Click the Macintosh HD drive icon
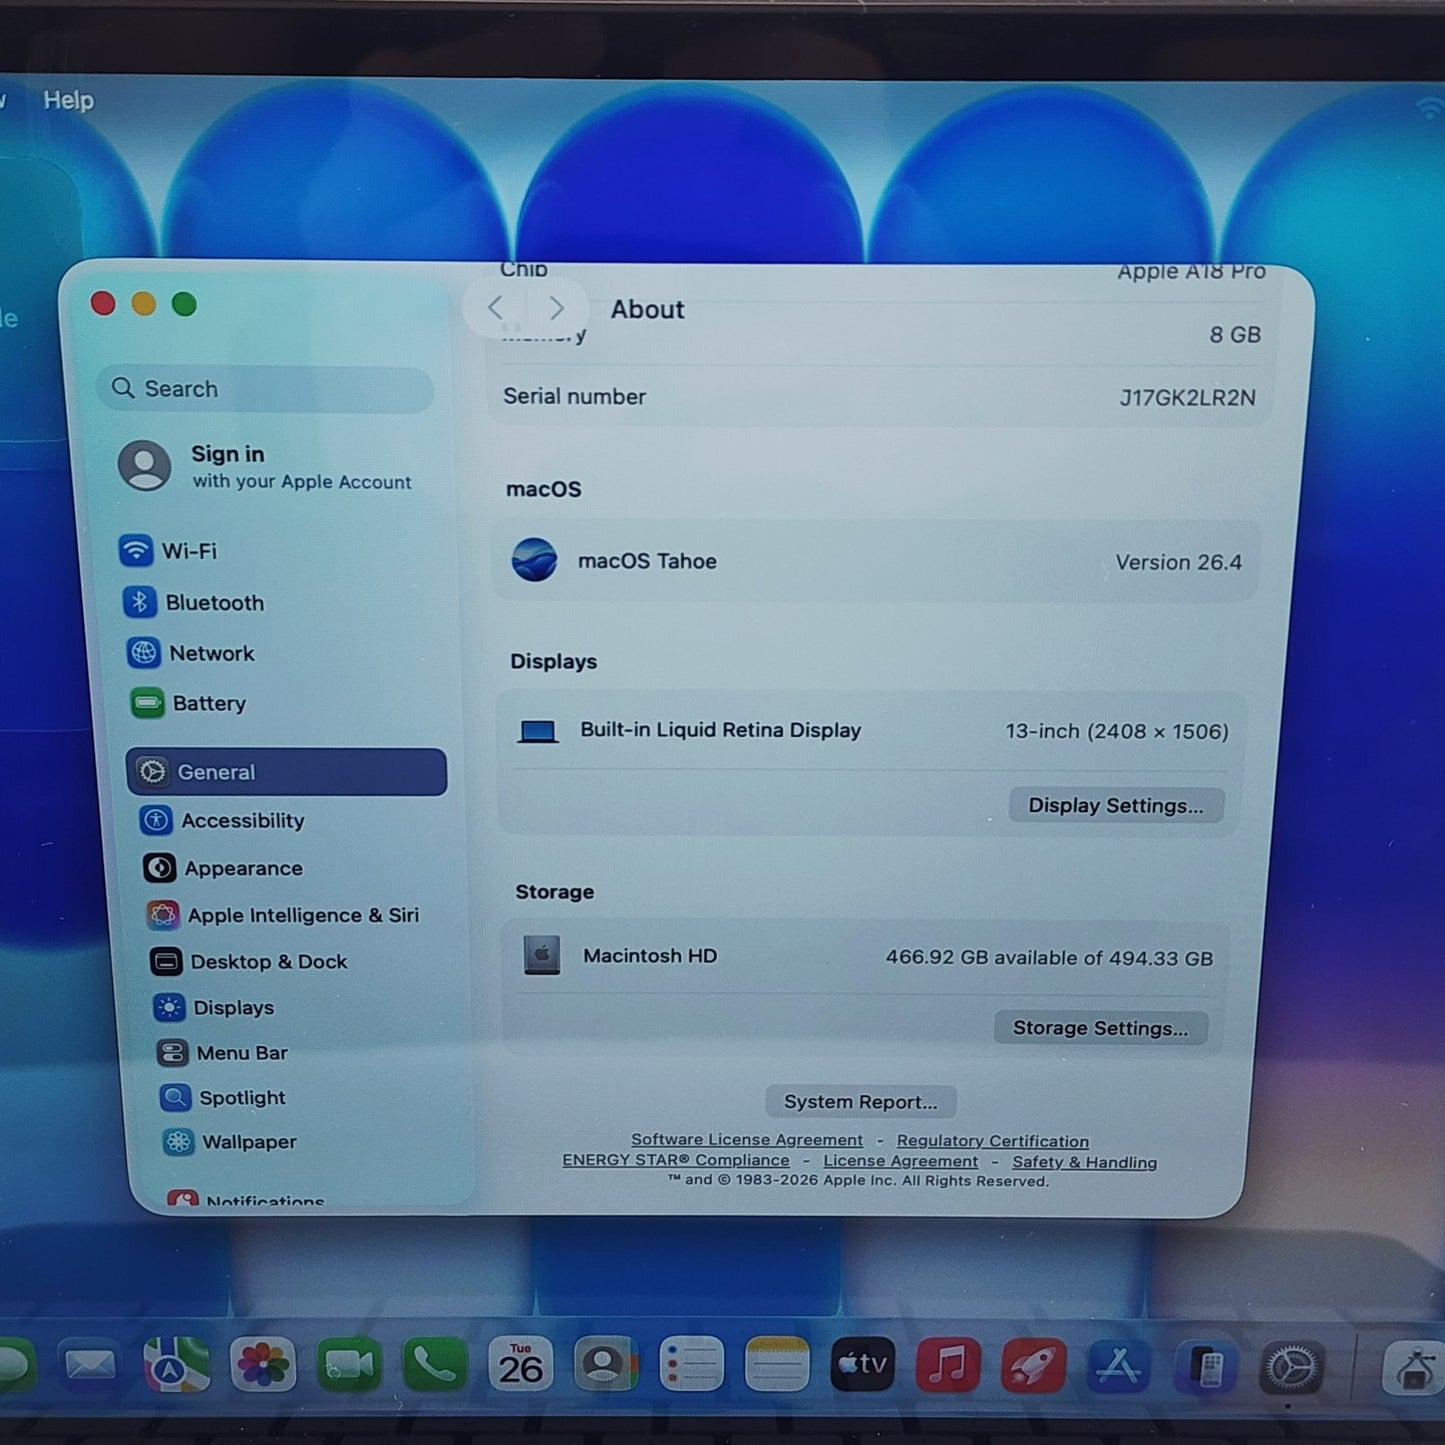Screen dimensions: 1445x1445 [x=542, y=956]
